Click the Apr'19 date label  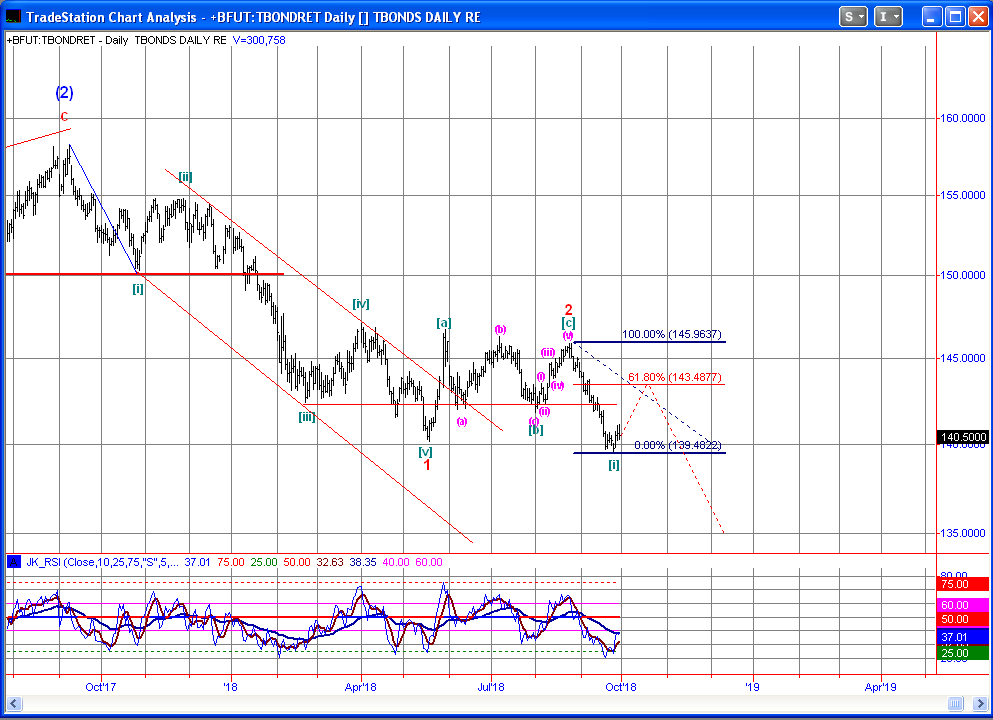(x=880, y=686)
